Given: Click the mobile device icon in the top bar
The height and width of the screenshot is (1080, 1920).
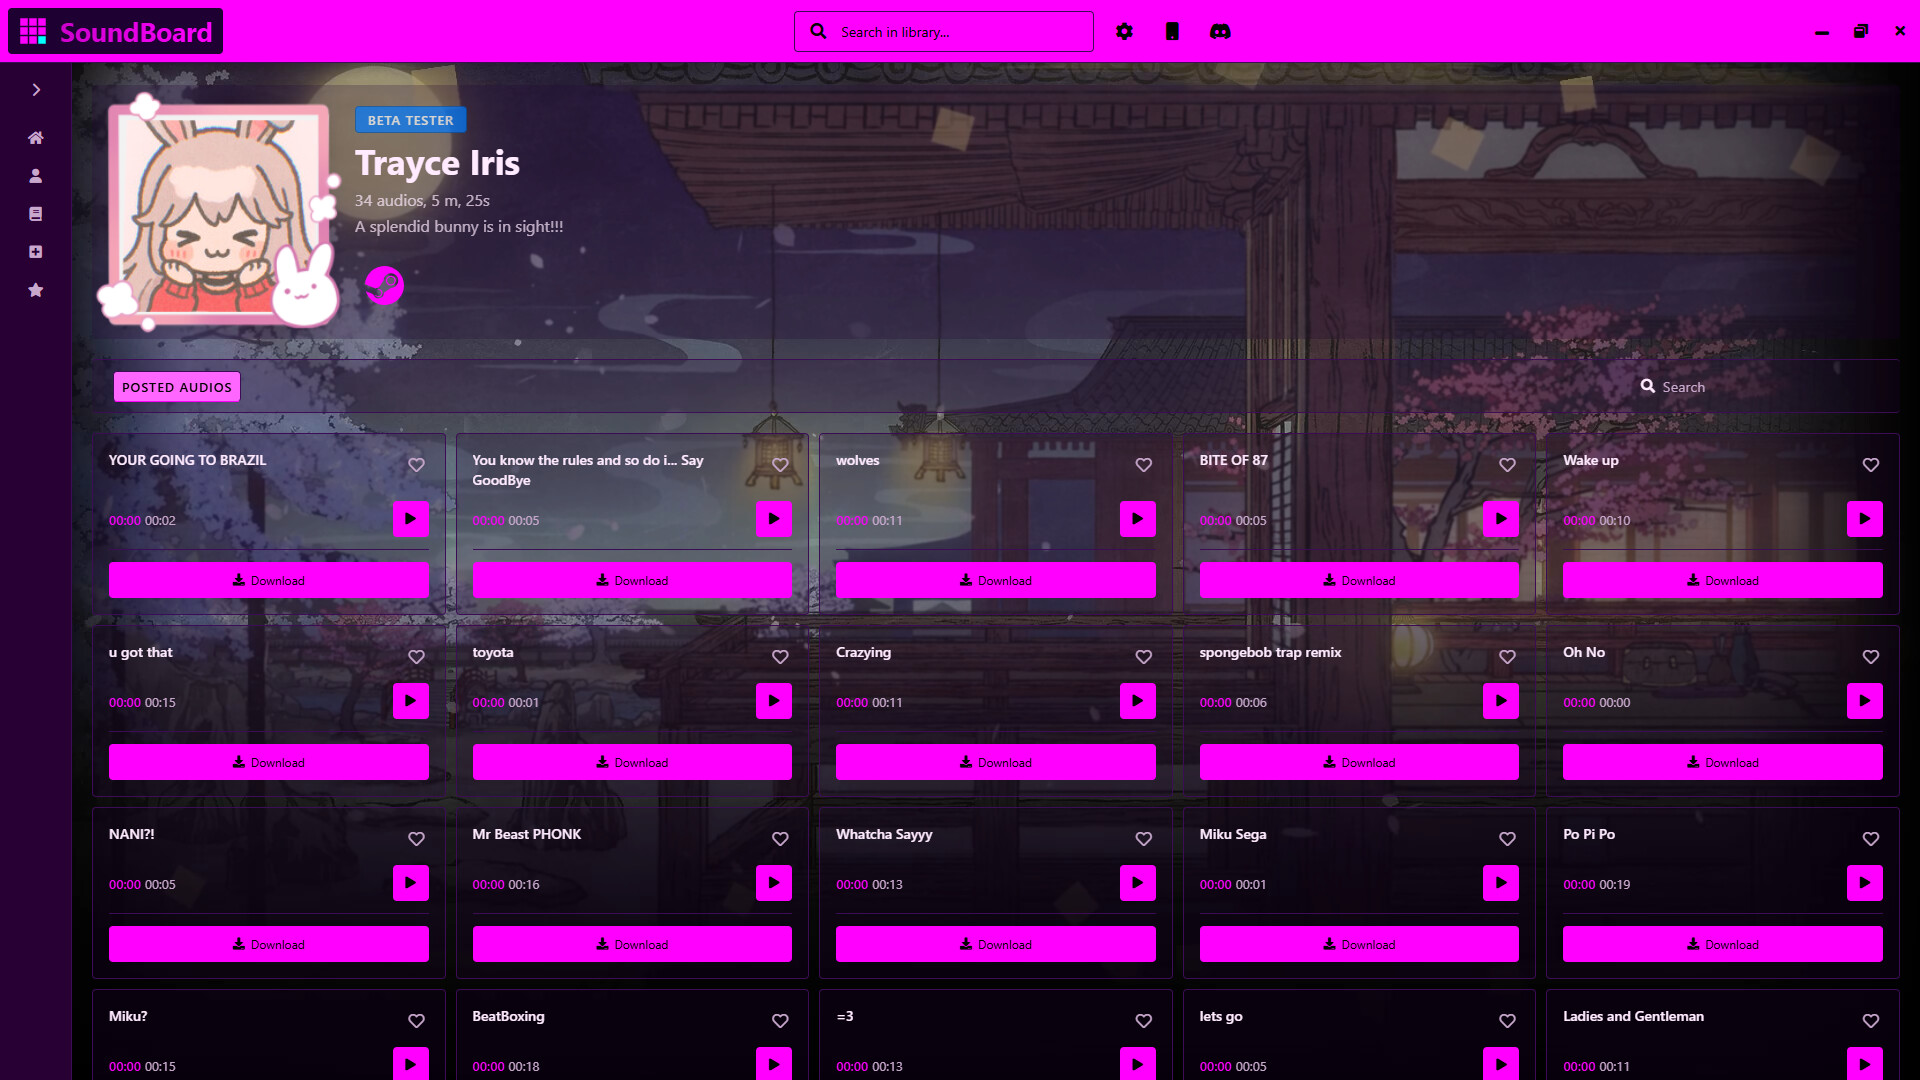Looking at the screenshot, I should (x=1171, y=31).
